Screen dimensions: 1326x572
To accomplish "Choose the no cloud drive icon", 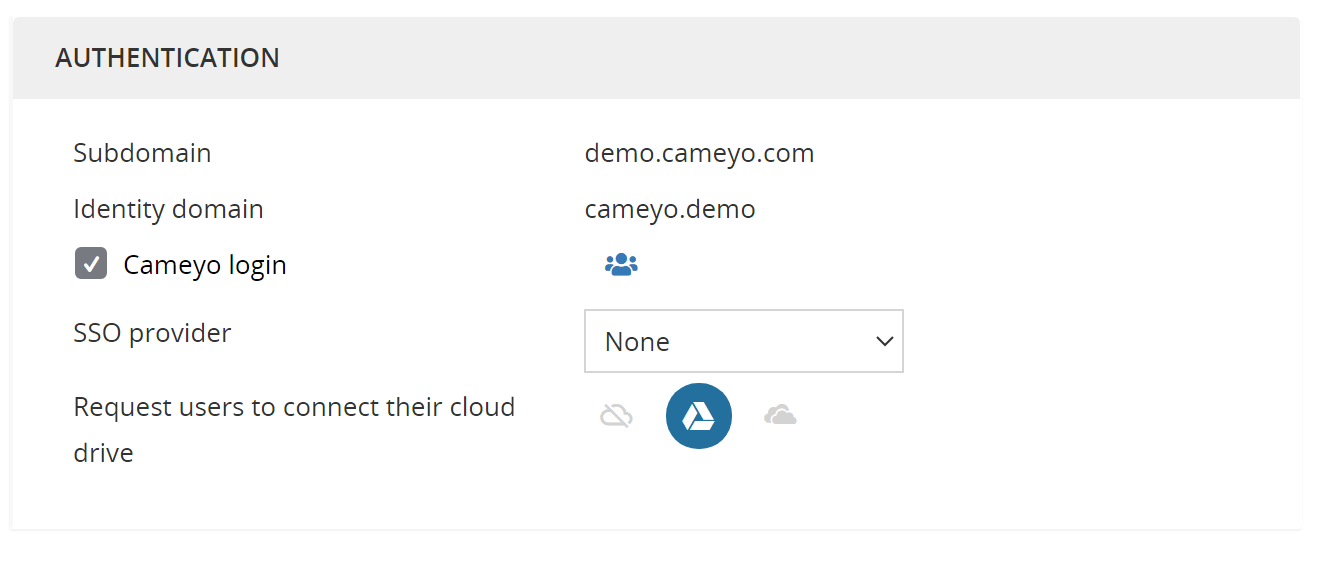I will click(x=616, y=415).
